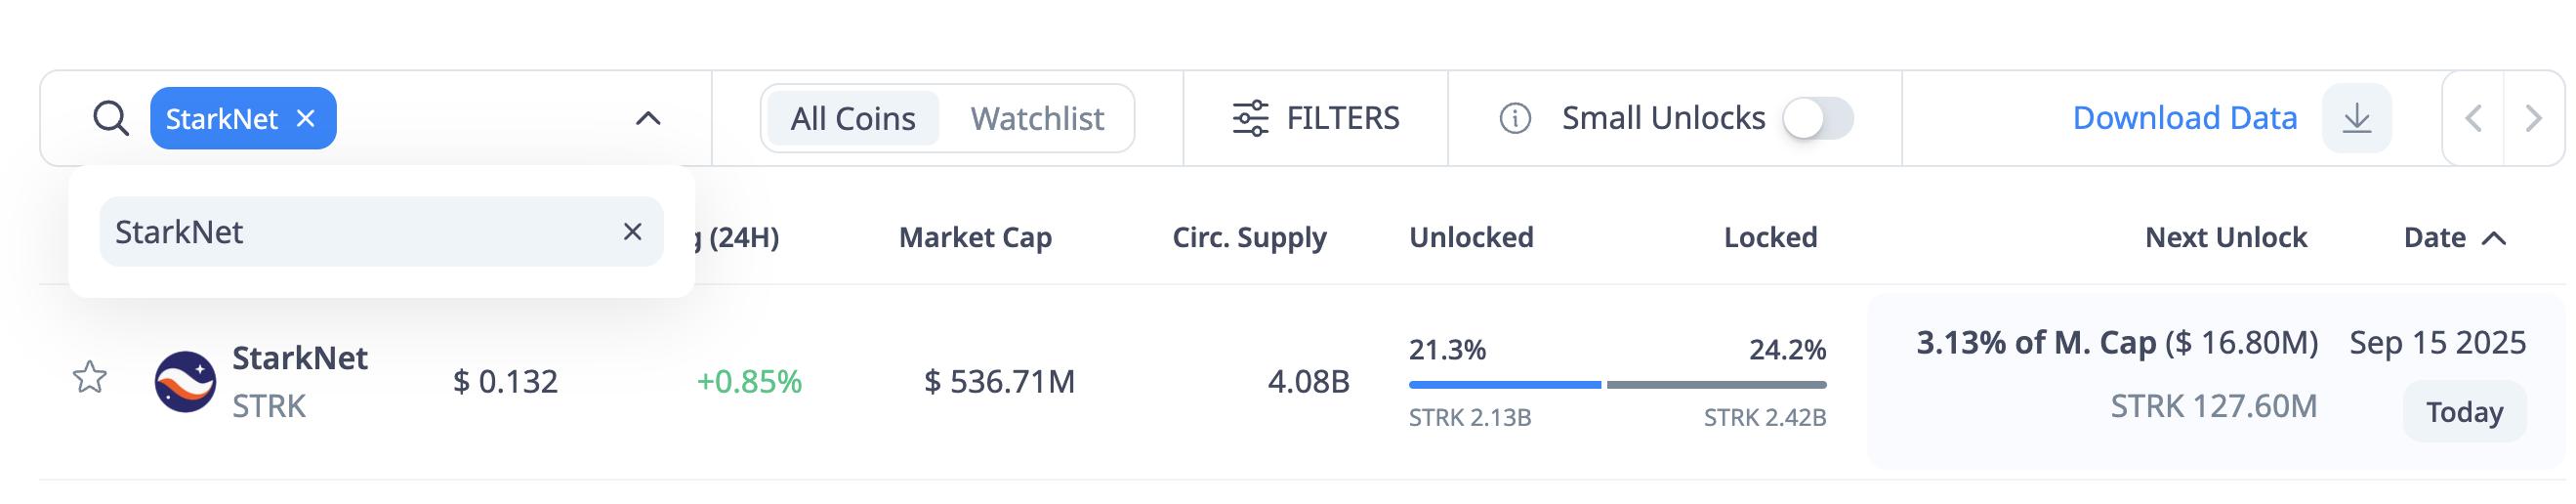Go to next page arrow
This screenshot has height=504, width=2576.
coord(2533,119)
